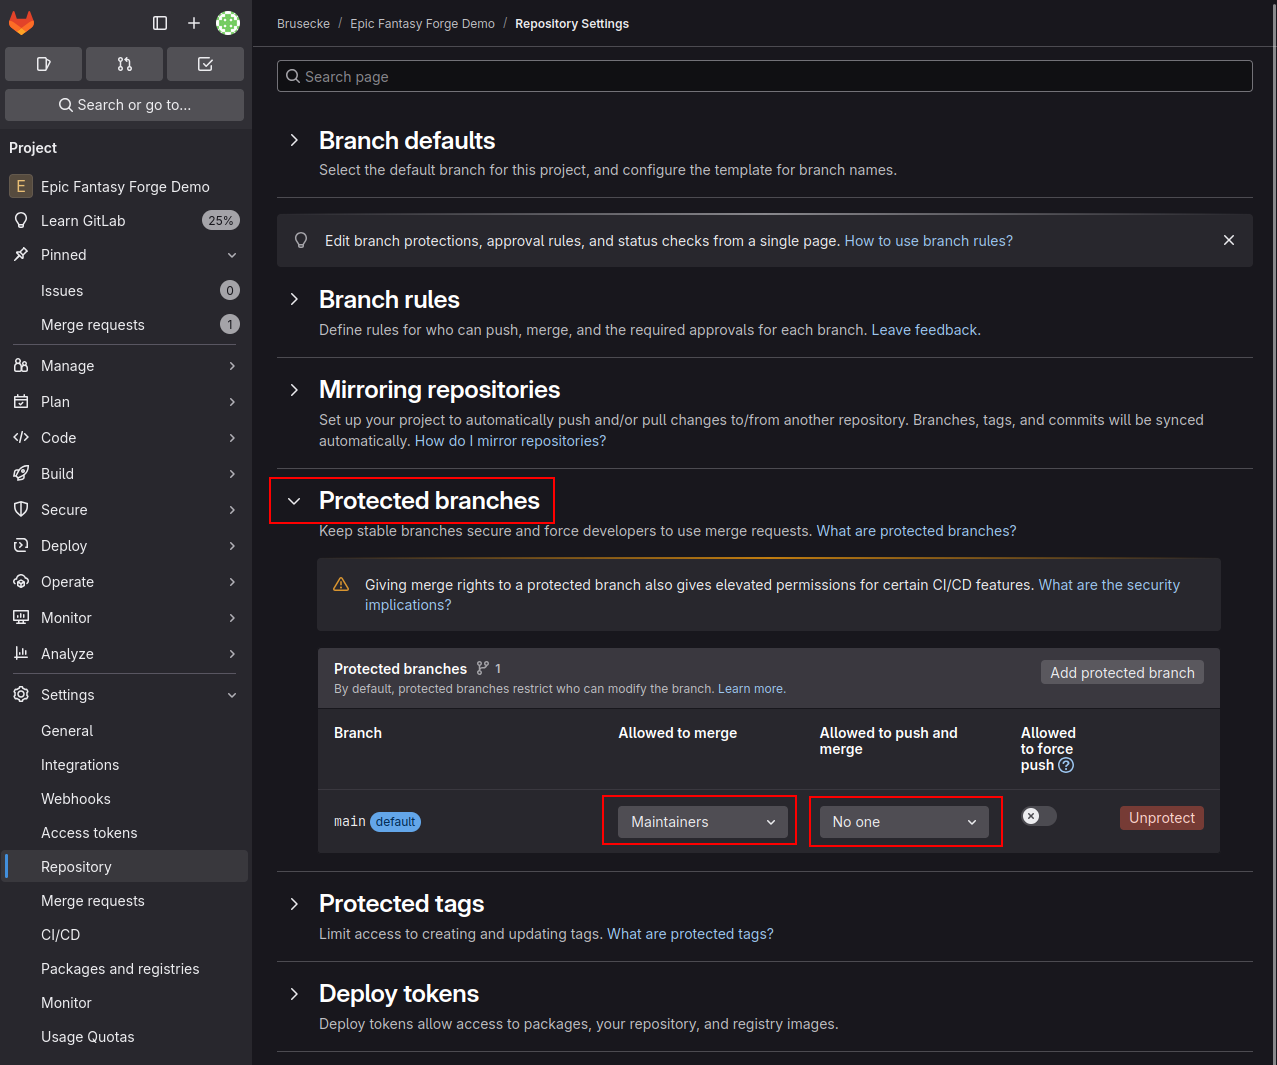Click the Plan calendar icon

21,401
